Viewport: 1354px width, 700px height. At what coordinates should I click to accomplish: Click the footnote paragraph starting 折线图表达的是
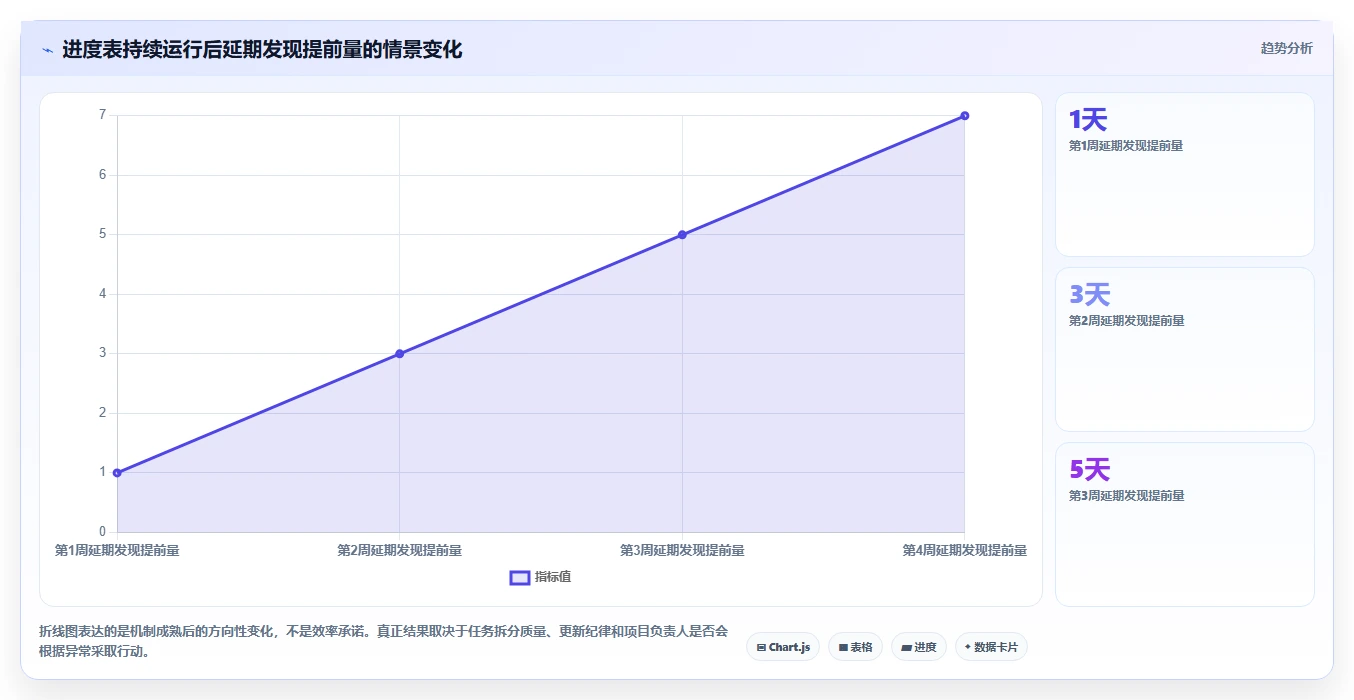[384, 642]
